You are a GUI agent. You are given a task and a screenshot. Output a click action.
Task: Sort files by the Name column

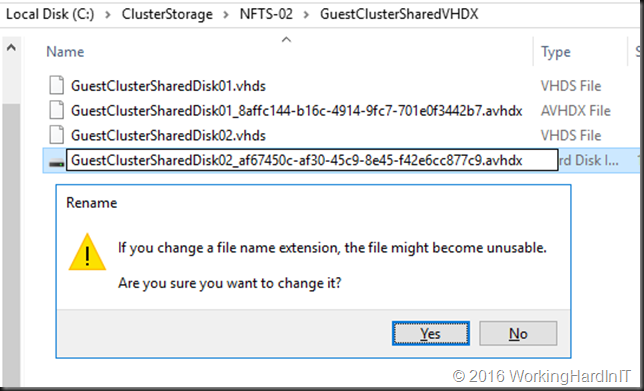click(65, 52)
